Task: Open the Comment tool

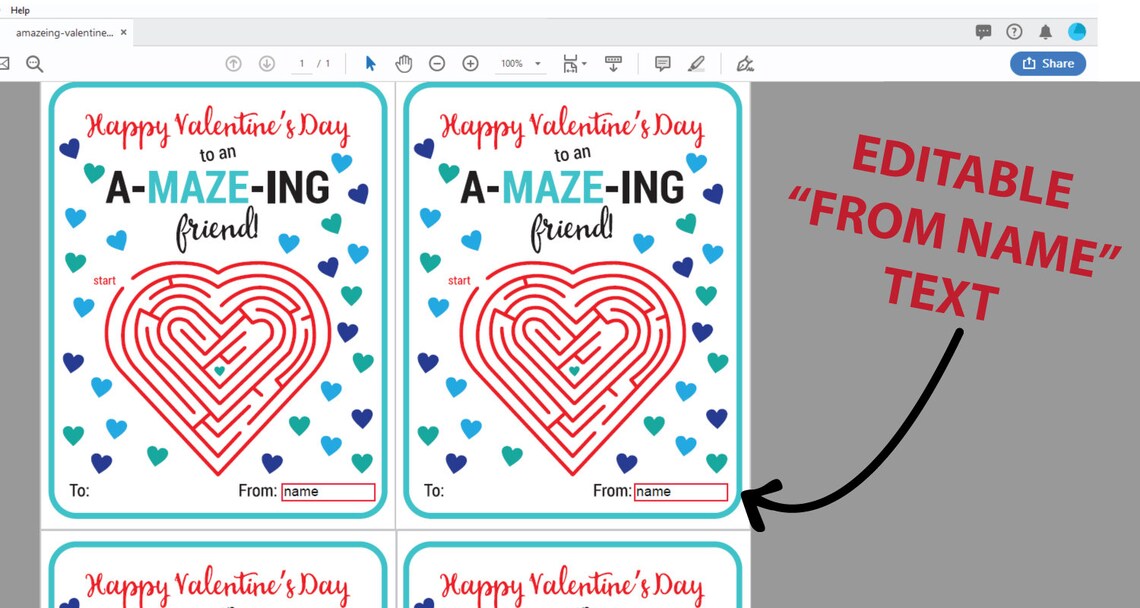Action: [661, 63]
